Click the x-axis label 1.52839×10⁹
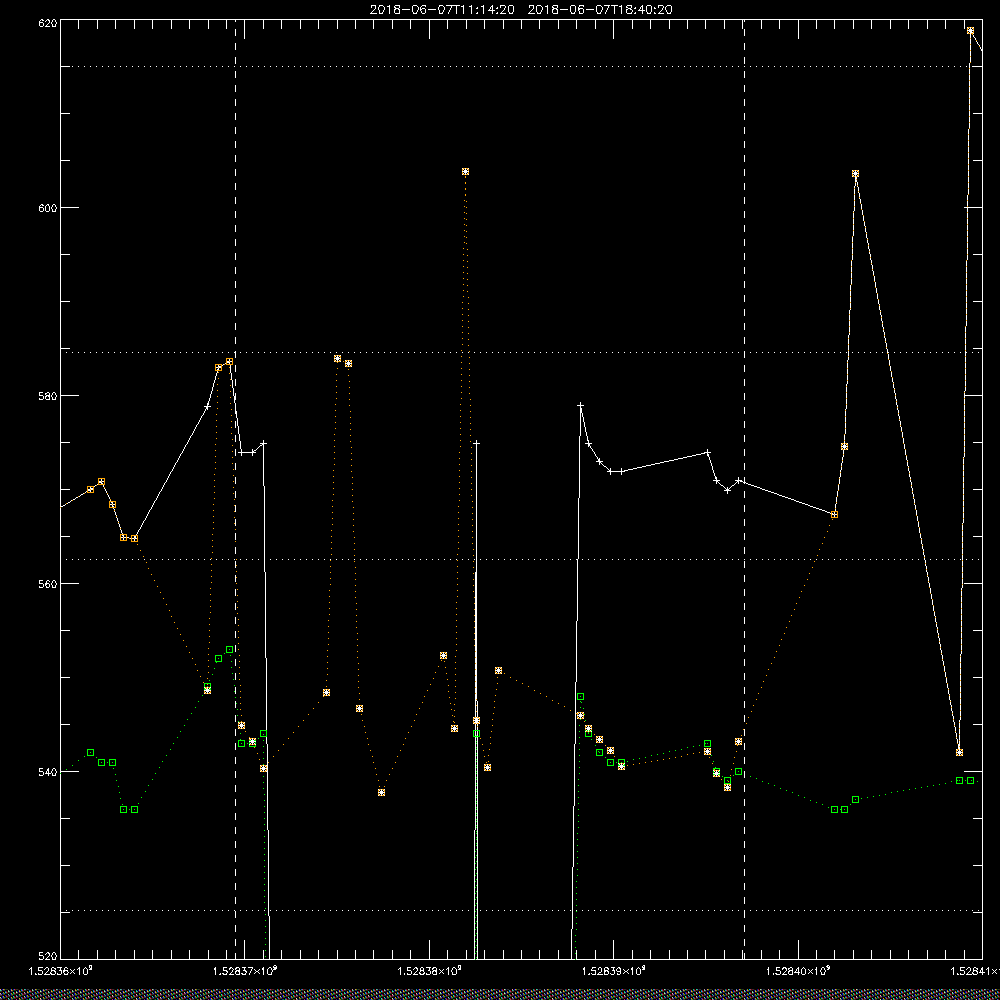Screen dimensions: 1000x1000 [614, 971]
